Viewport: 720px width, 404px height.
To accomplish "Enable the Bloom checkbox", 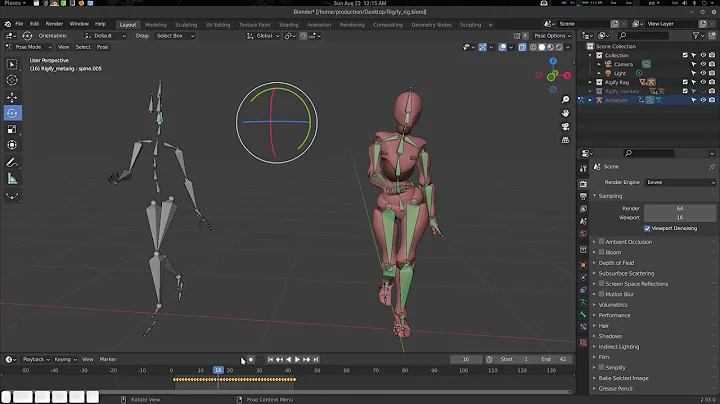I will [601, 252].
